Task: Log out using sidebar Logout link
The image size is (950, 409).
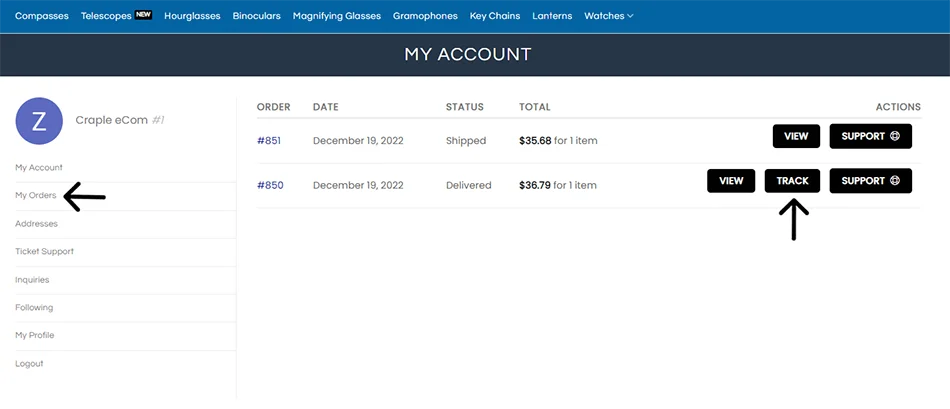Action: tap(29, 364)
